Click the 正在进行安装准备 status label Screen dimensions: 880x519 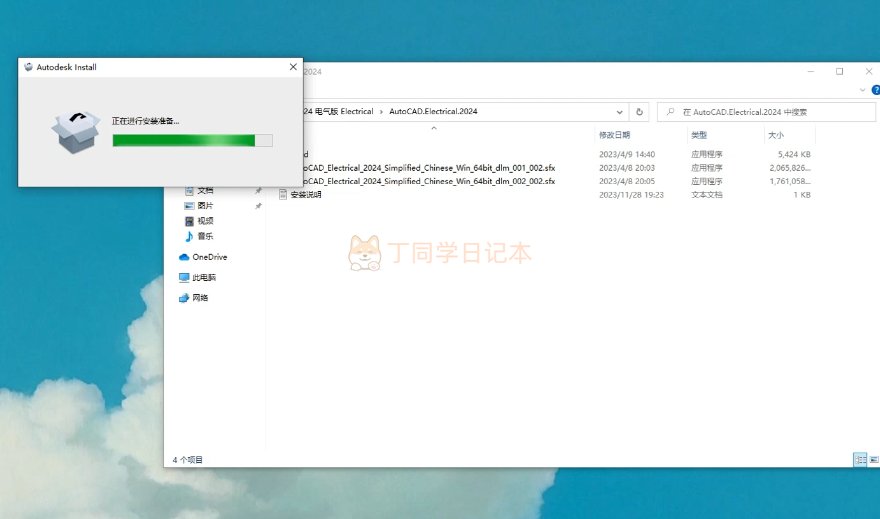145,121
